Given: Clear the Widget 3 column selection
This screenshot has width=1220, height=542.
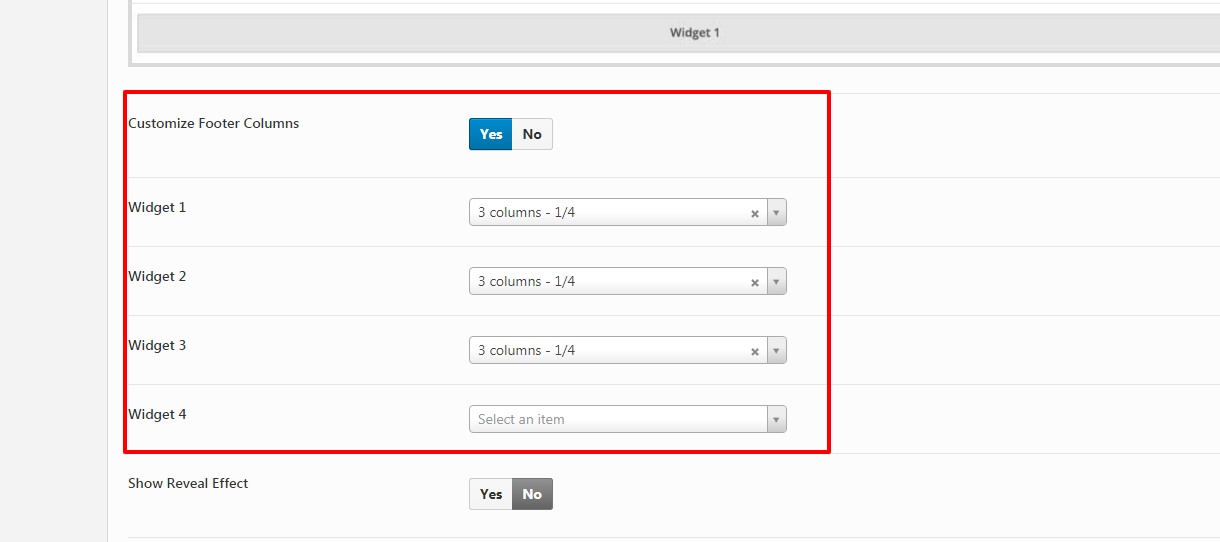Looking at the screenshot, I should pos(755,351).
